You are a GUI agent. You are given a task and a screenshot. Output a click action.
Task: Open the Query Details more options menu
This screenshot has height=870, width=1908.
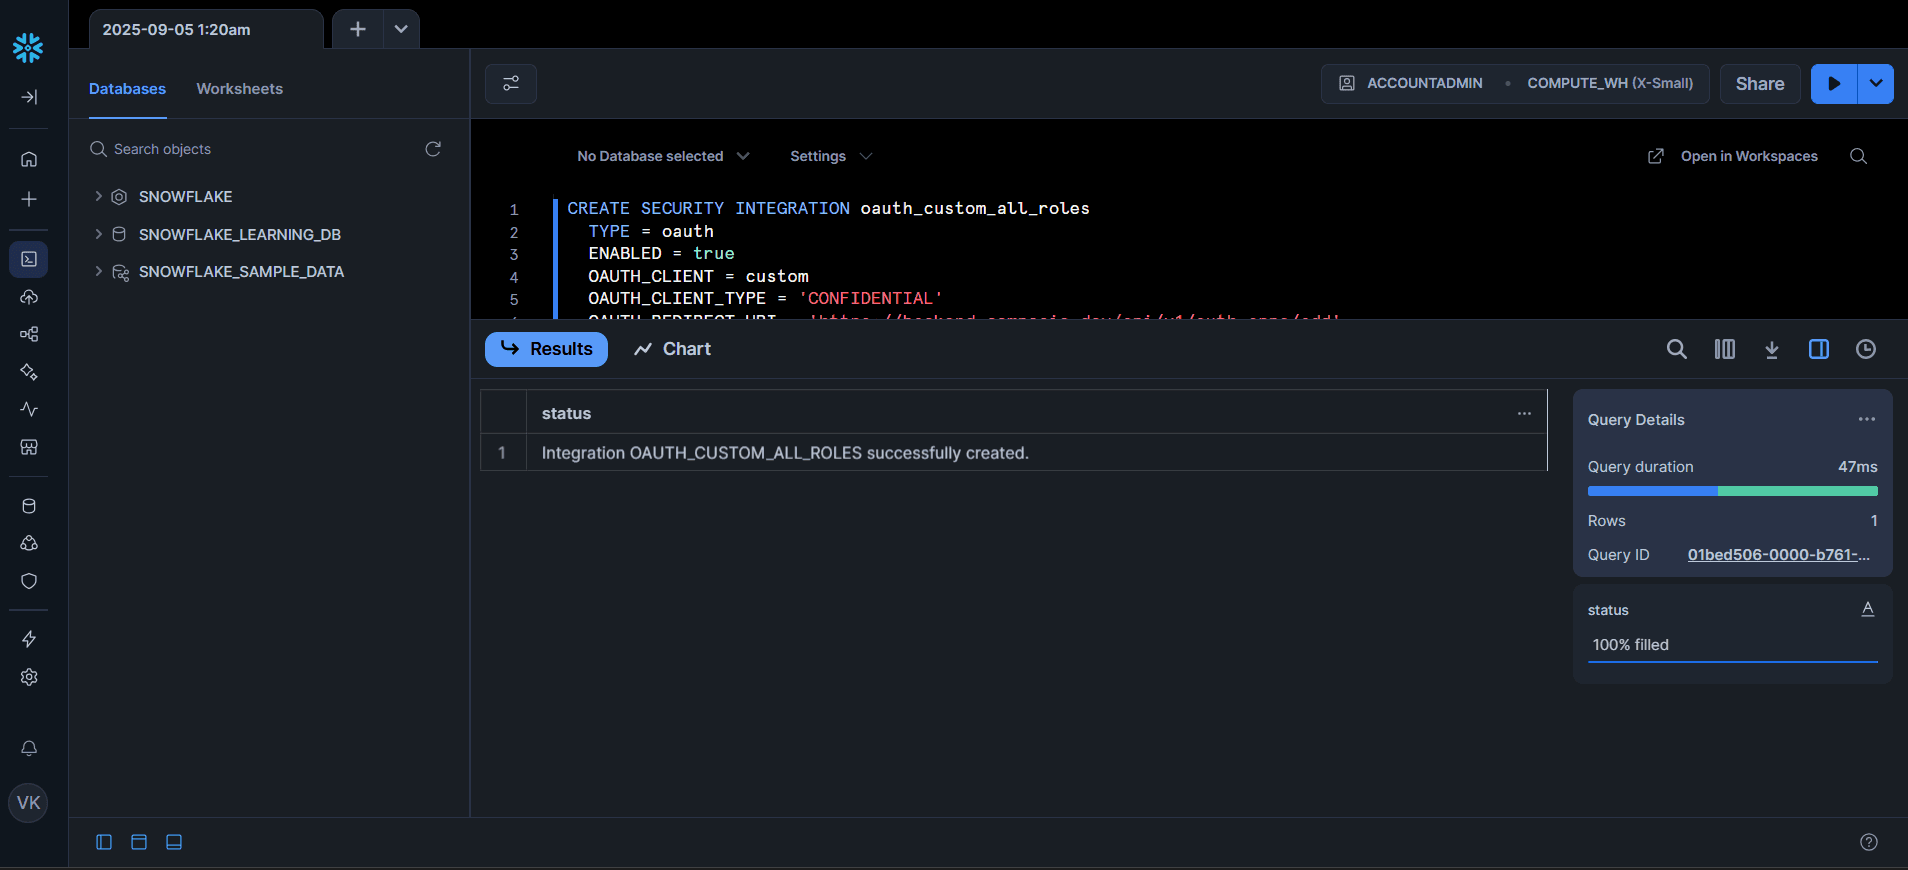1867,419
